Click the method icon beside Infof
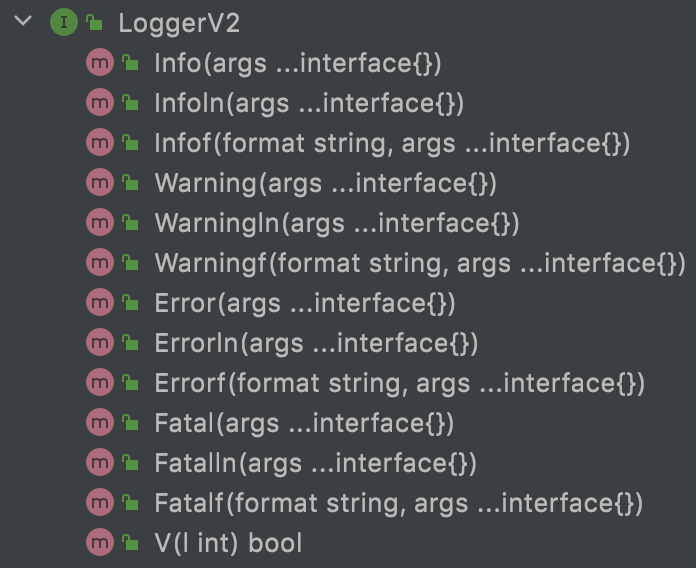This screenshot has height=568, width=696. [99, 143]
